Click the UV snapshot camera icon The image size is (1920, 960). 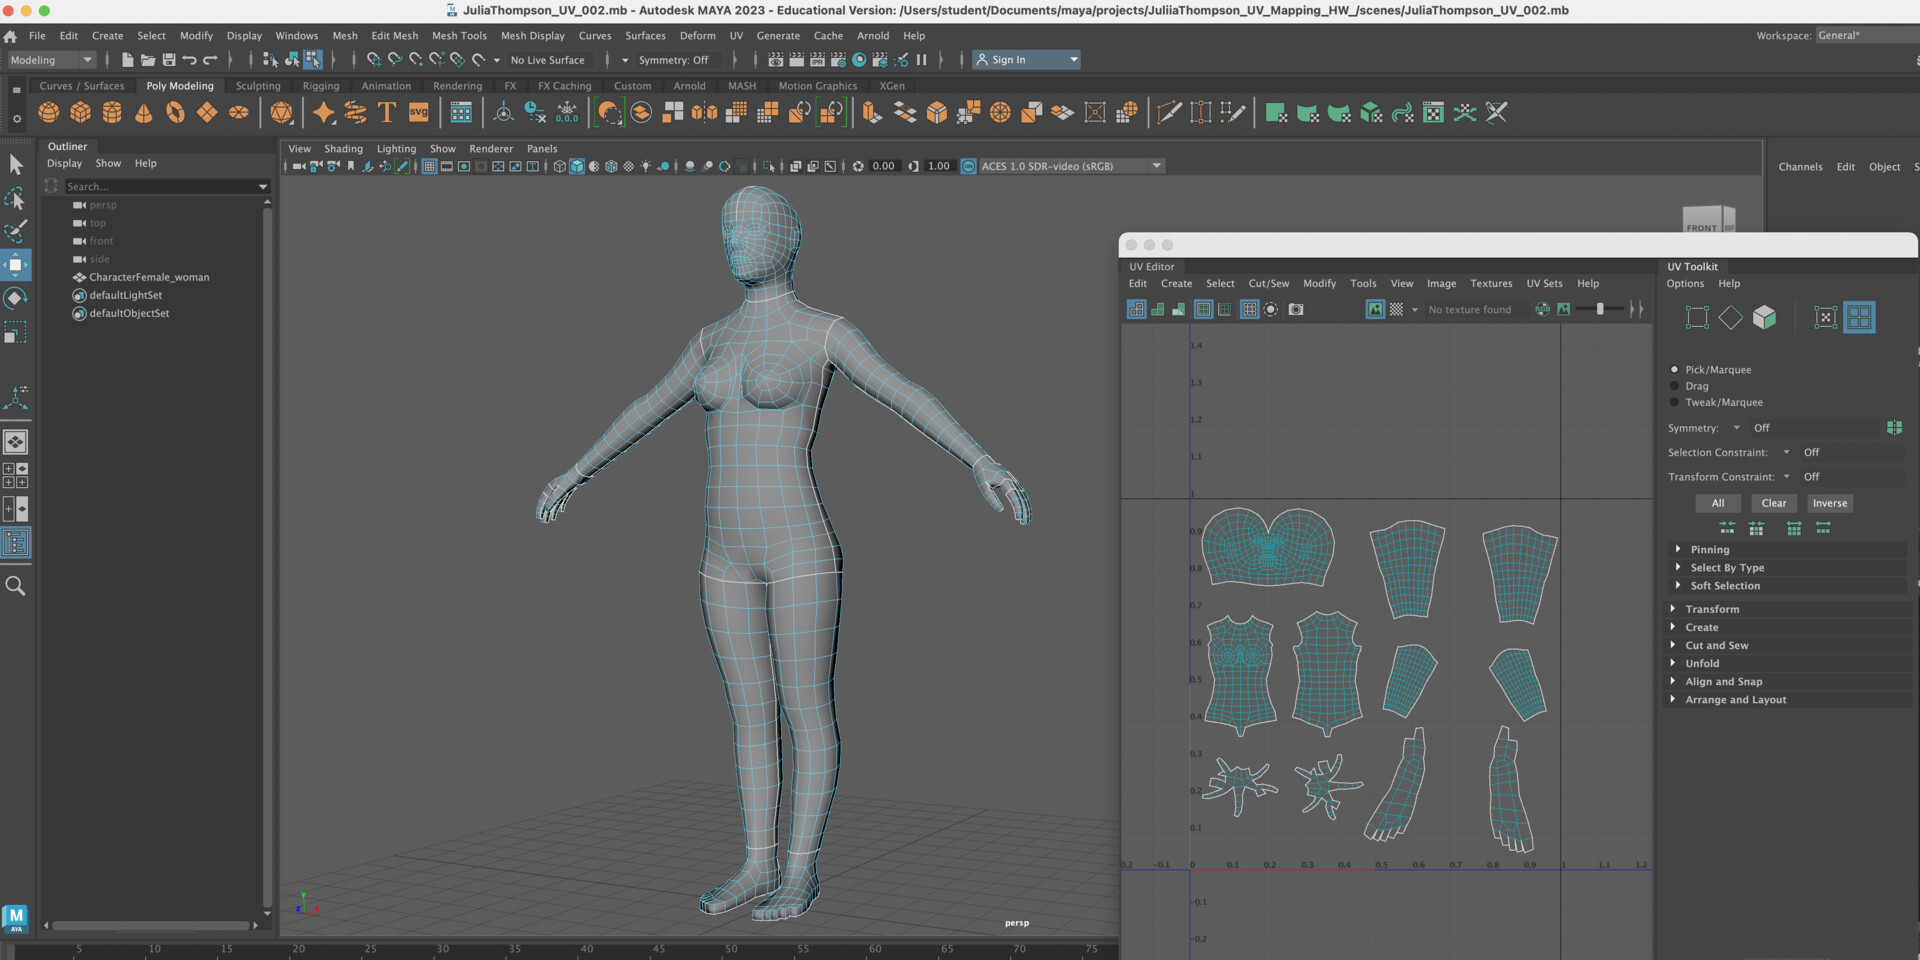[1296, 309]
